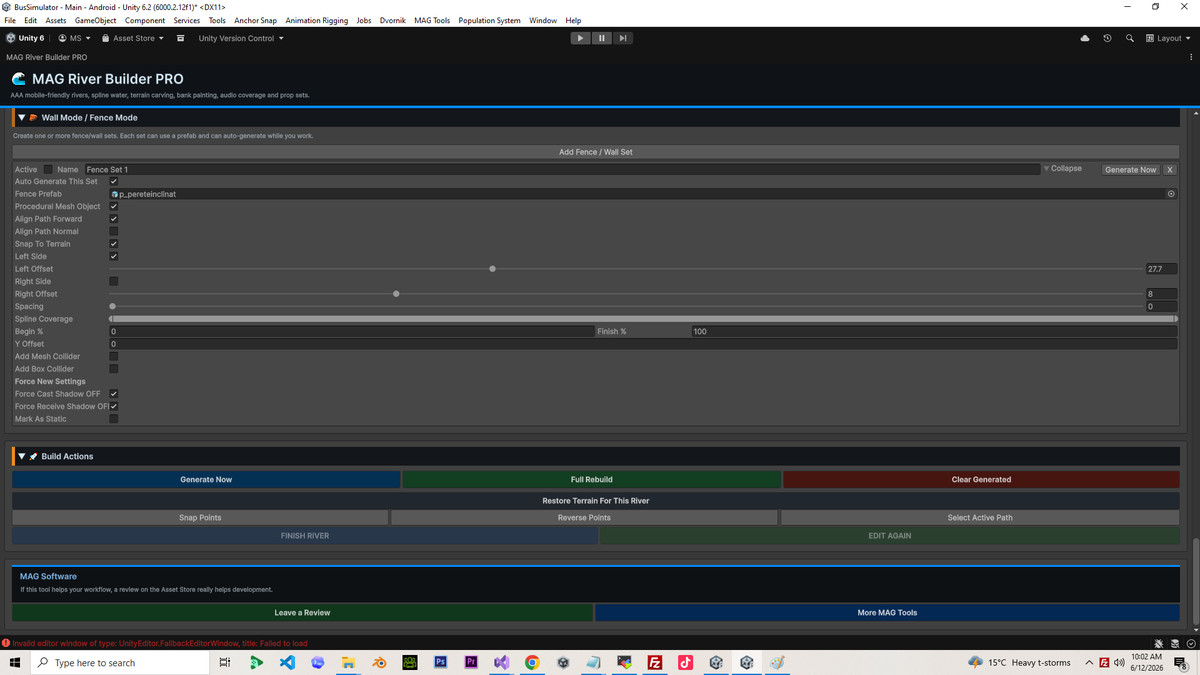This screenshot has width=1200, height=675.
Task: Click the Right Offset slider handle
Action: (396, 294)
